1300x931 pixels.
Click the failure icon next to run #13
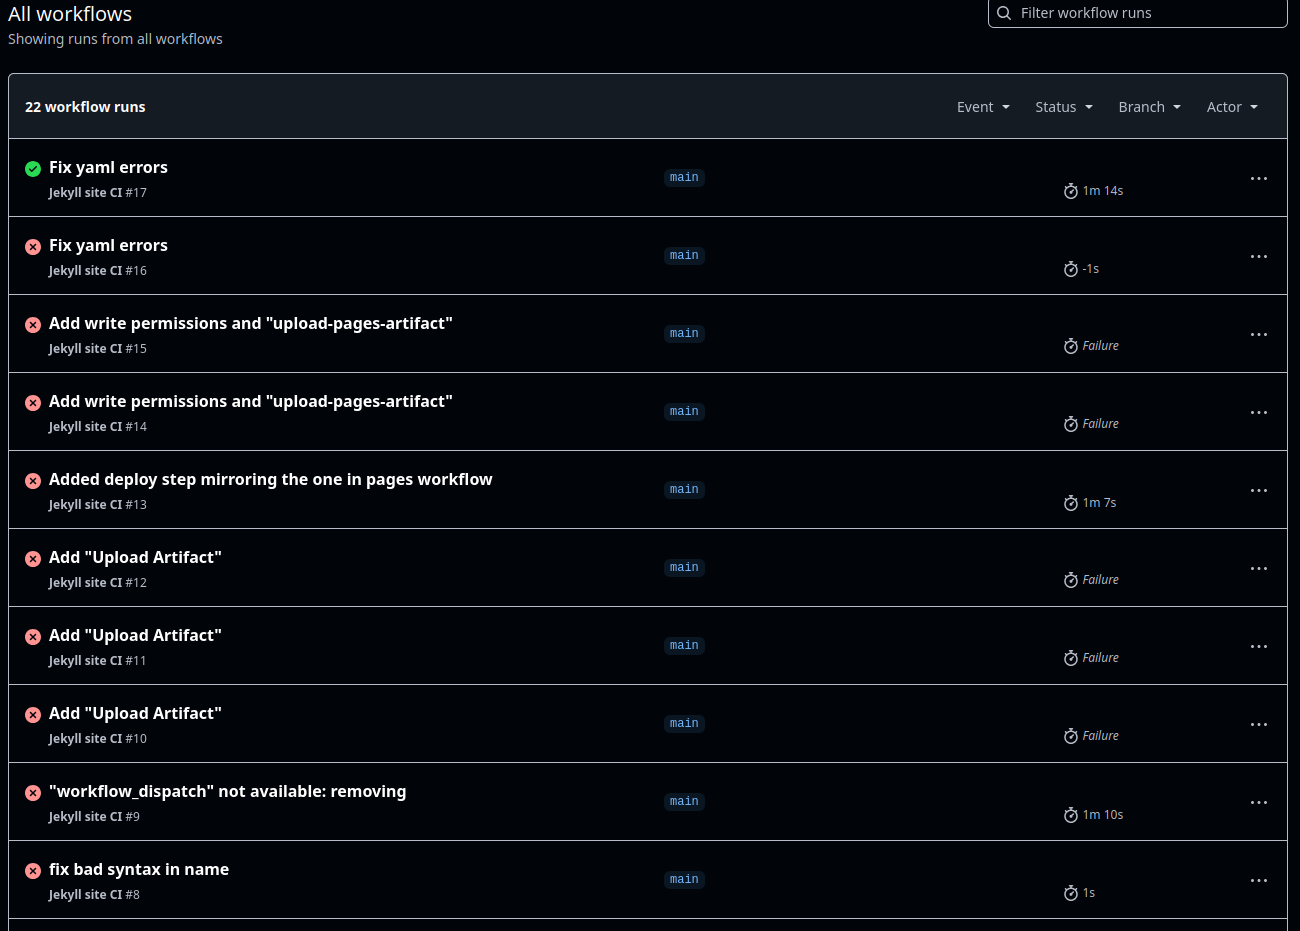coord(32,480)
